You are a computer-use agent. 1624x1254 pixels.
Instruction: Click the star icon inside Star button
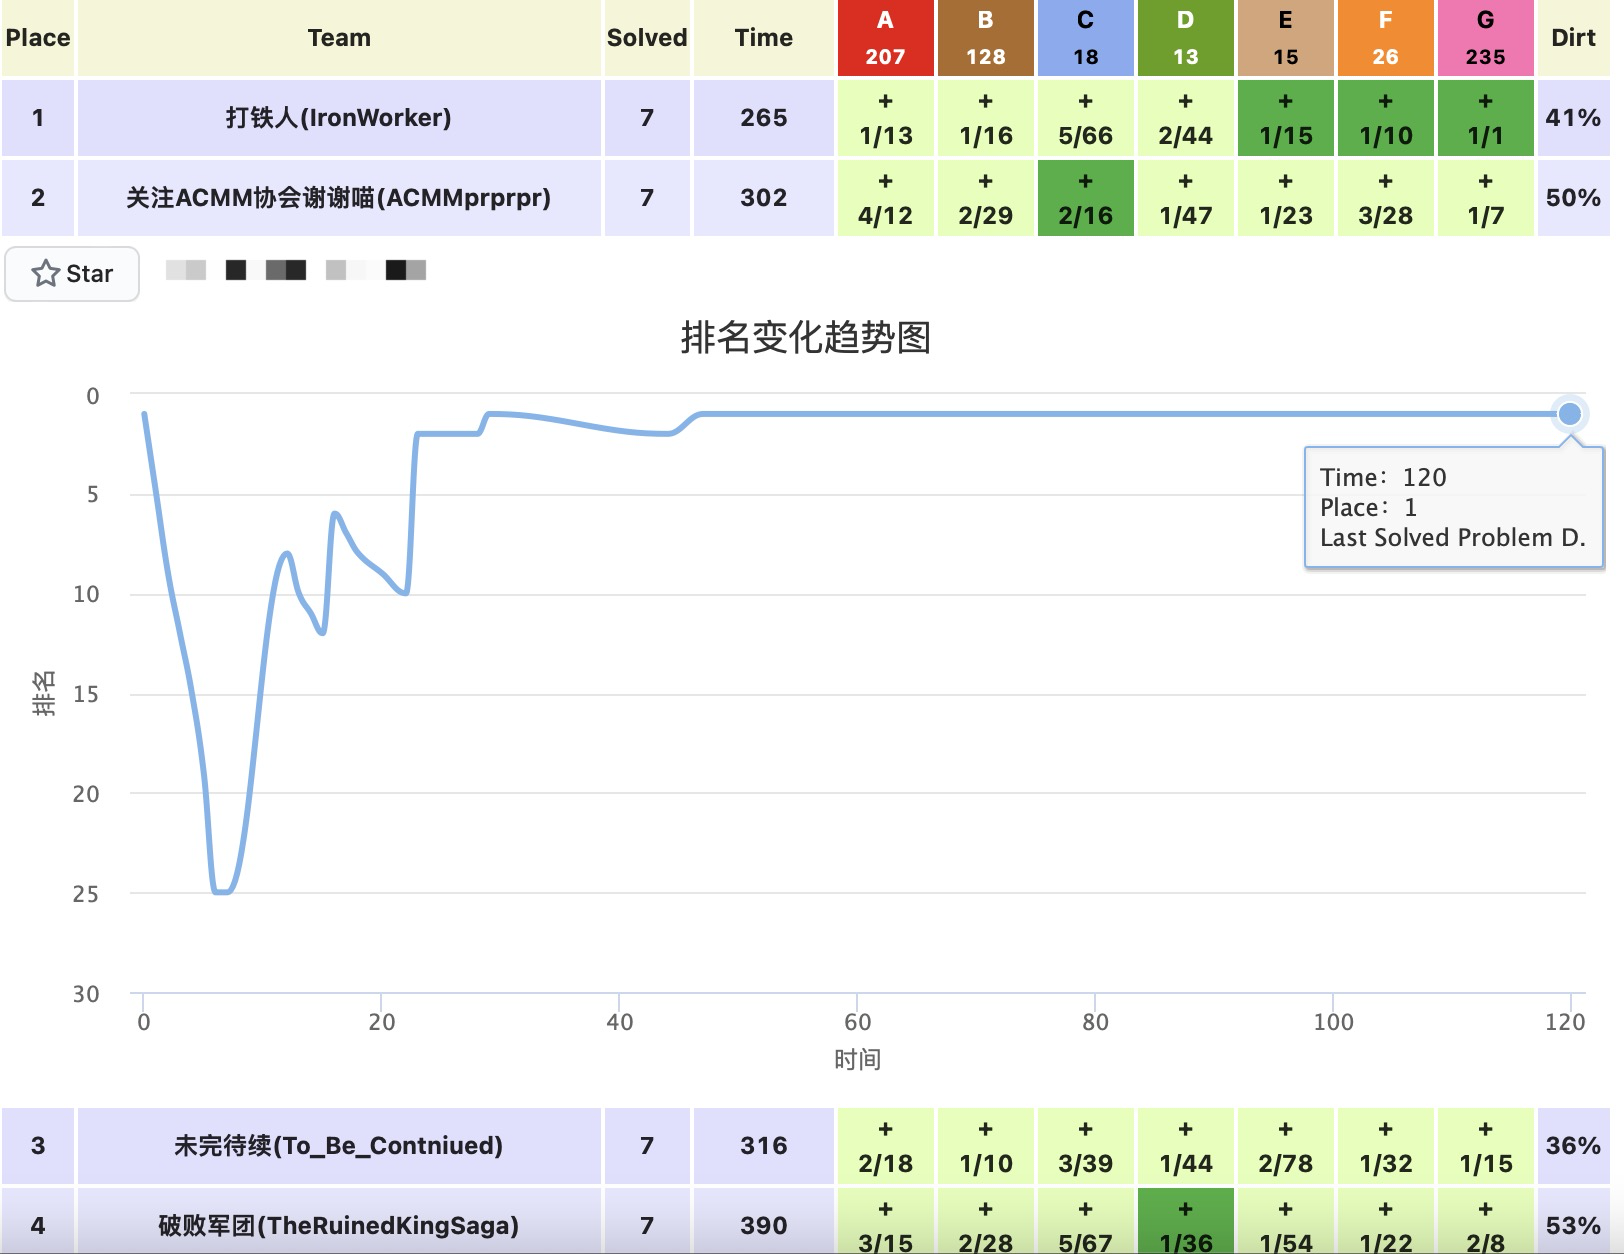[45, 273]
